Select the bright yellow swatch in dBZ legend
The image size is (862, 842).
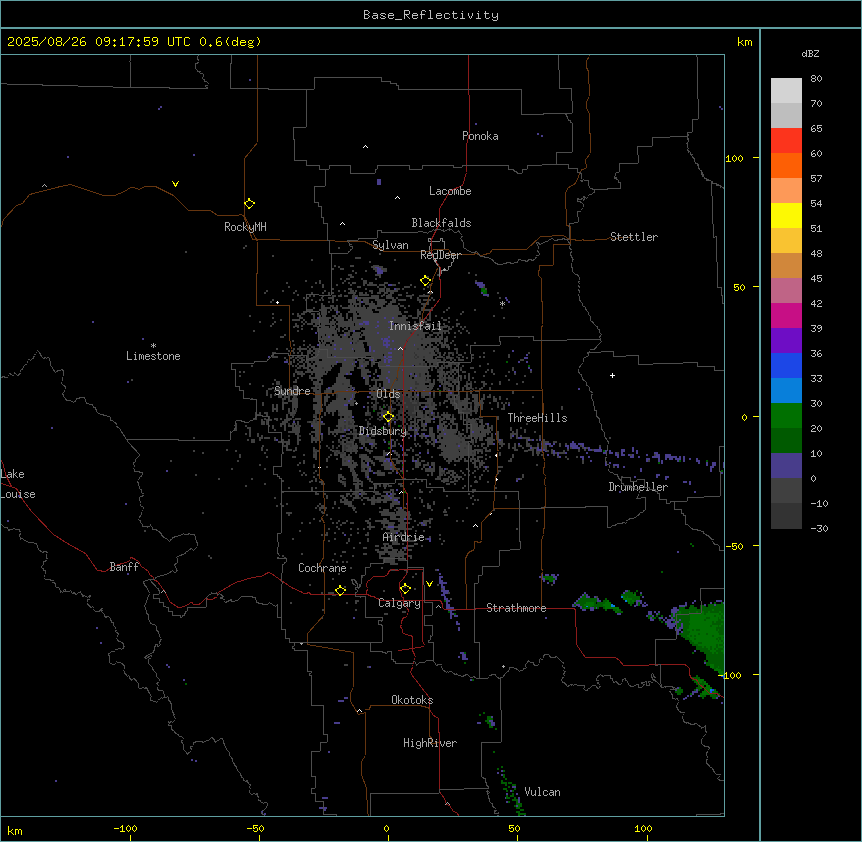786,215
